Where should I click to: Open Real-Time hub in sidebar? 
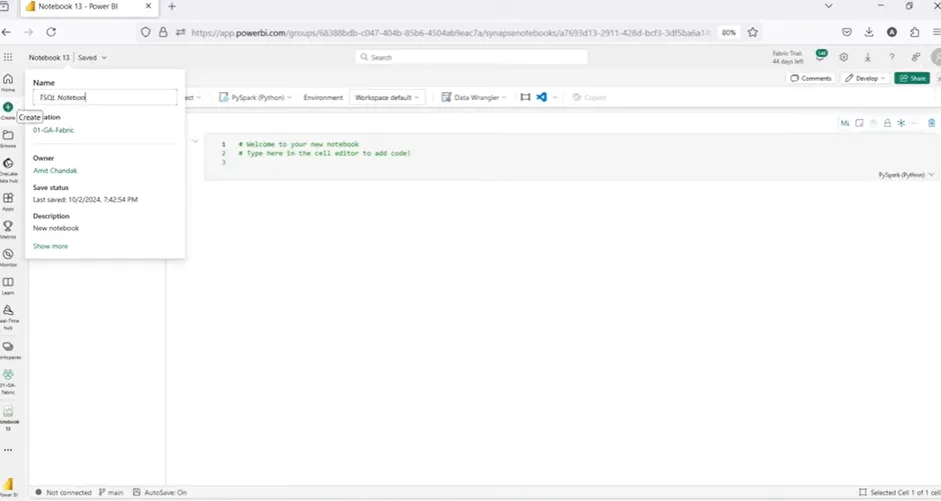pyautogui.click(x=8, y=317)
